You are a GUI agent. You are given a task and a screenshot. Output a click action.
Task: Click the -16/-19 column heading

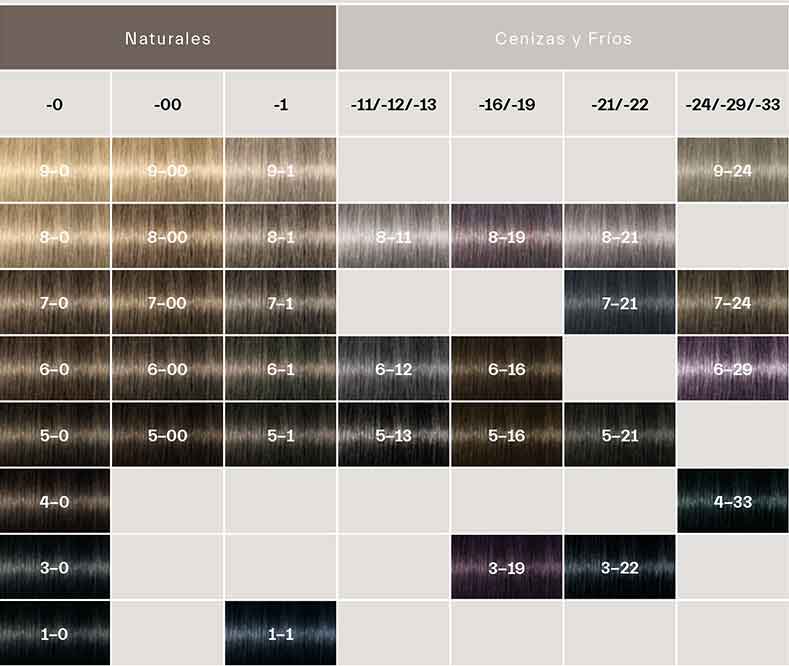tap(507, 104)
